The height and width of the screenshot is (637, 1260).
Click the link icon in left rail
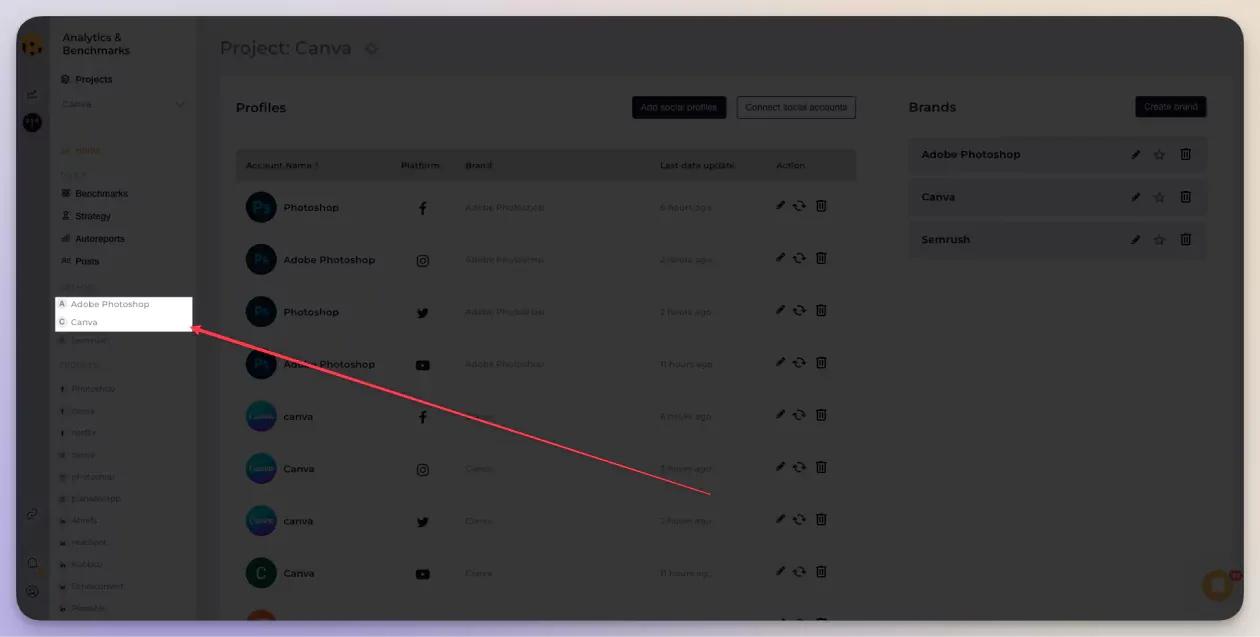click(32, 514)
